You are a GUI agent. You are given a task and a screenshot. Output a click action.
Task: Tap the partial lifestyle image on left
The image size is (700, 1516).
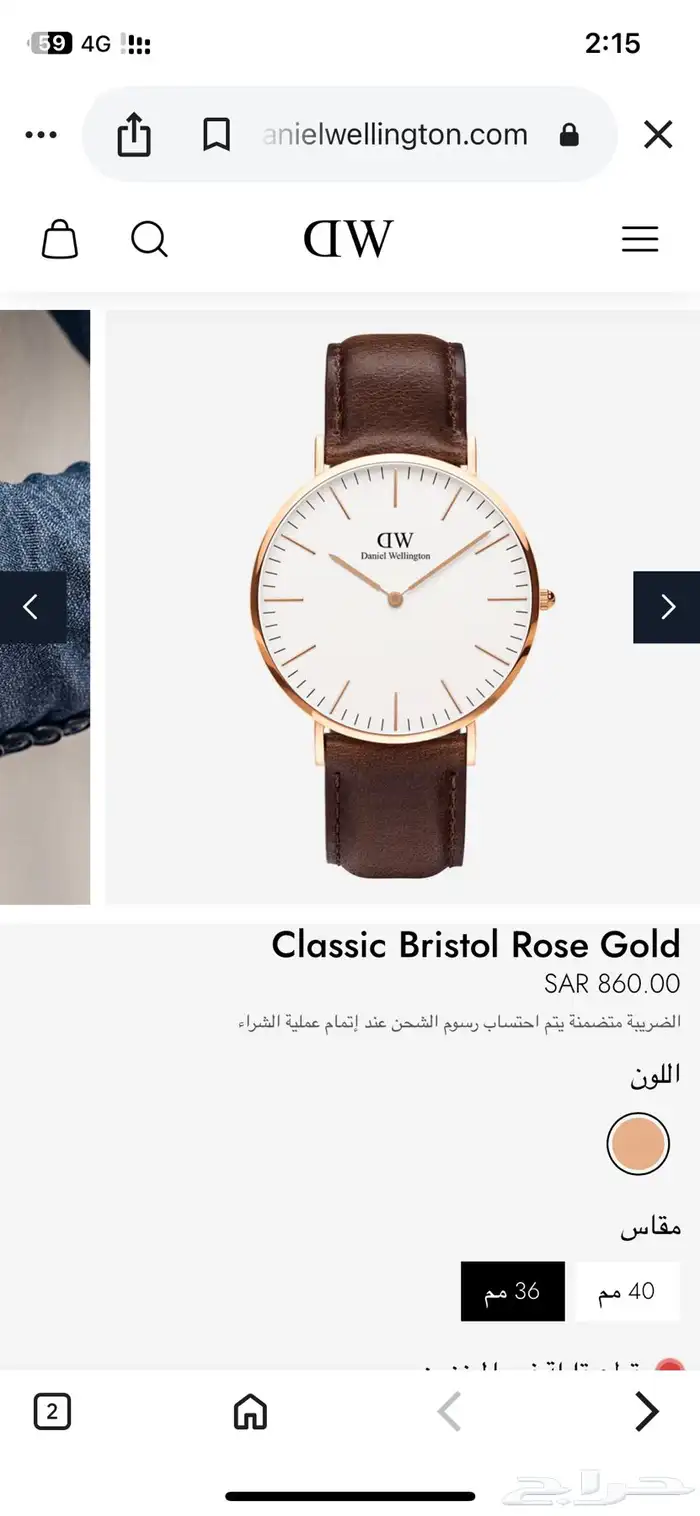(x=45, y=607)
